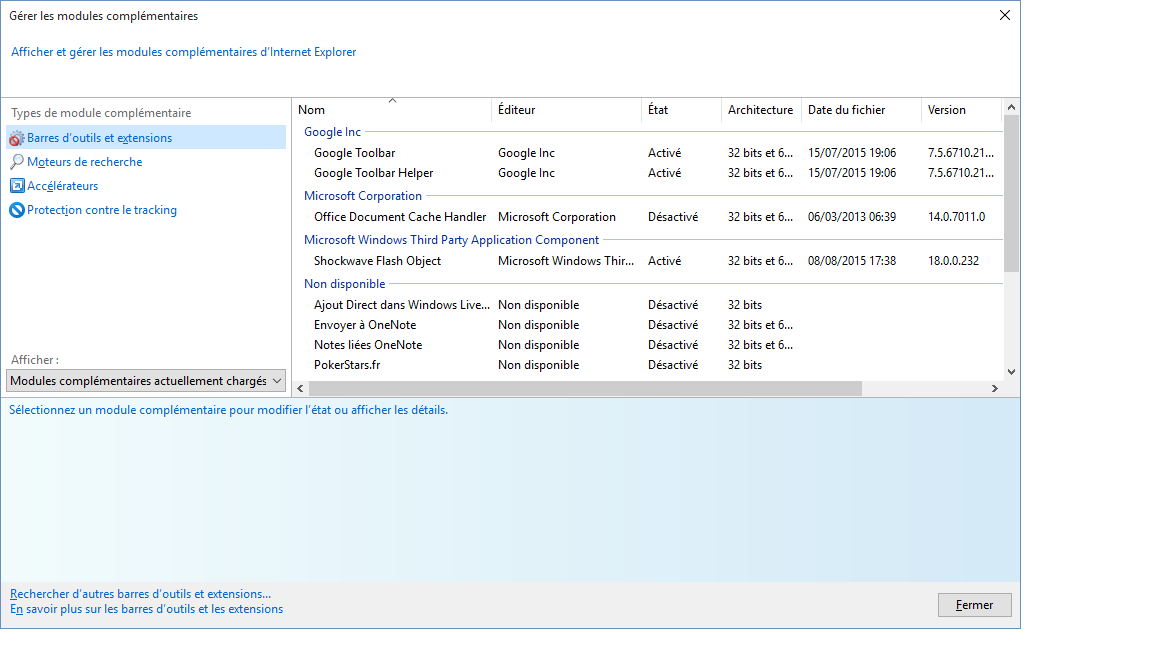Click version 18.0.0.232 of Shockwave Flash
Viewport: 1152px width, 648px height.
point(954,262)
